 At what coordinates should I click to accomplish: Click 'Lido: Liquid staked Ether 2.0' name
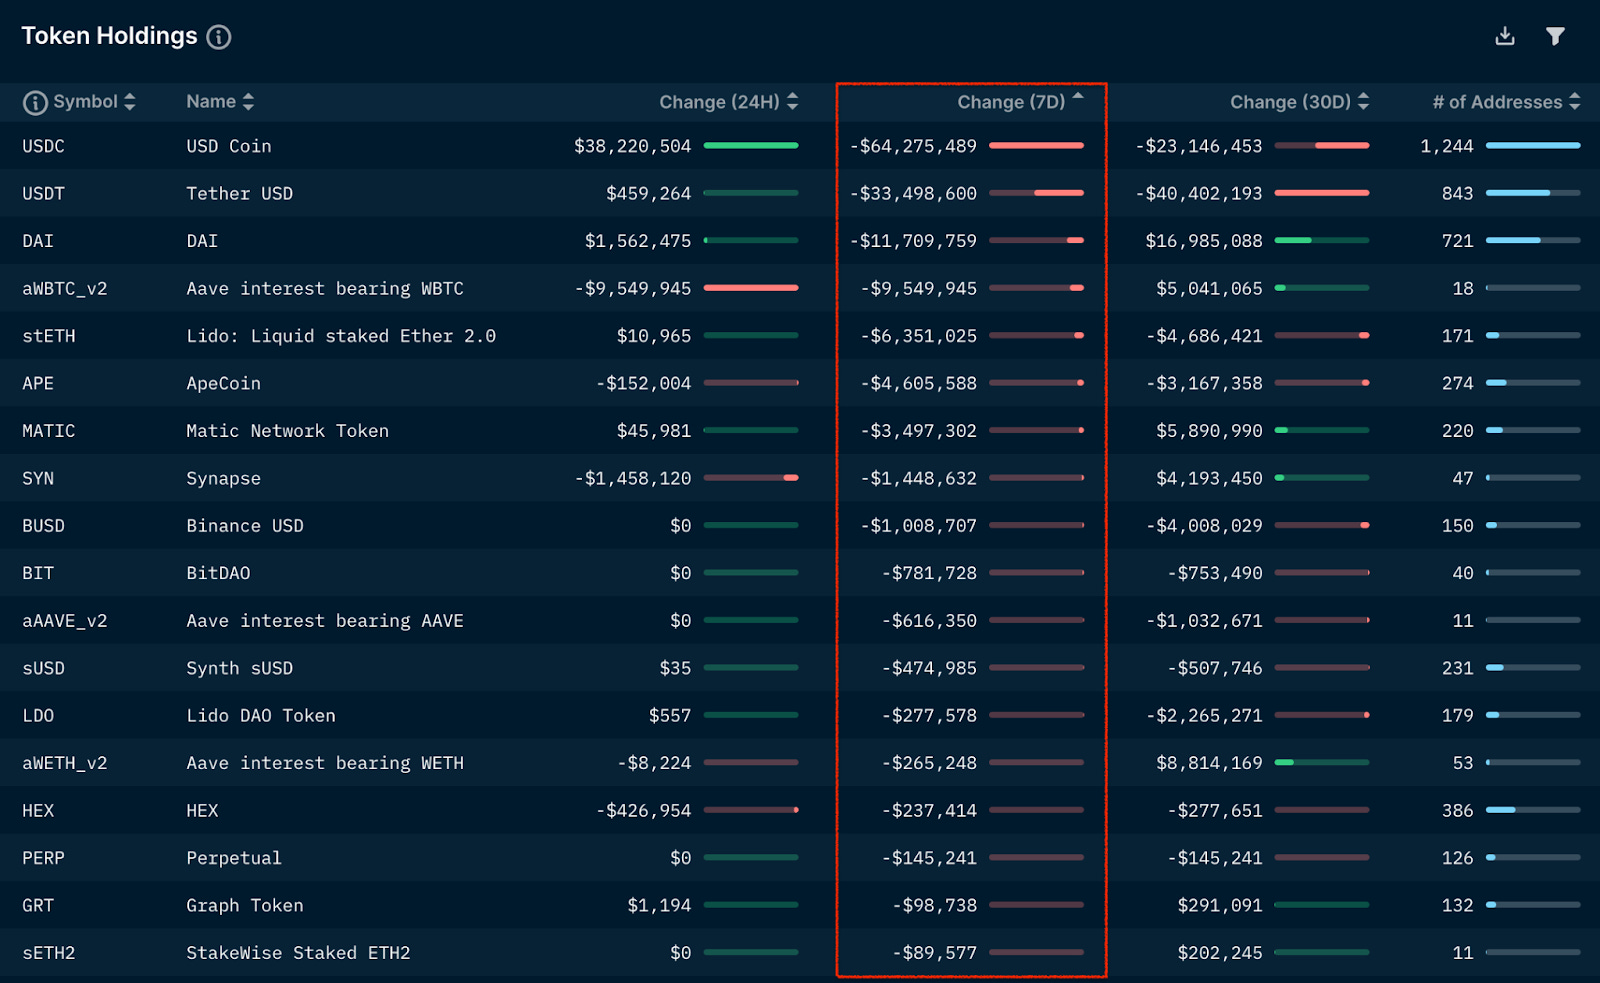[341, 336]
